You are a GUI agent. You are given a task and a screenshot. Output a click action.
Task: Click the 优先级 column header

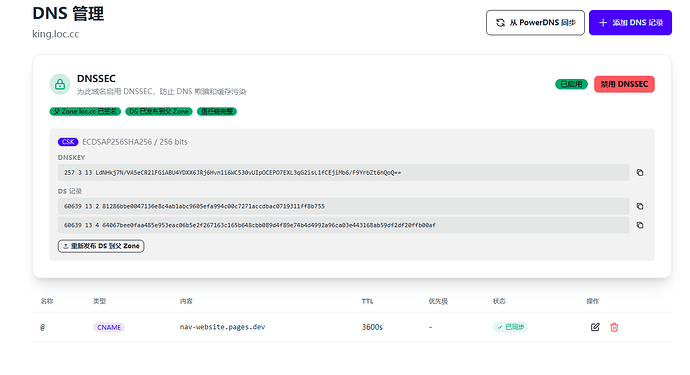[x=438, y=301]
